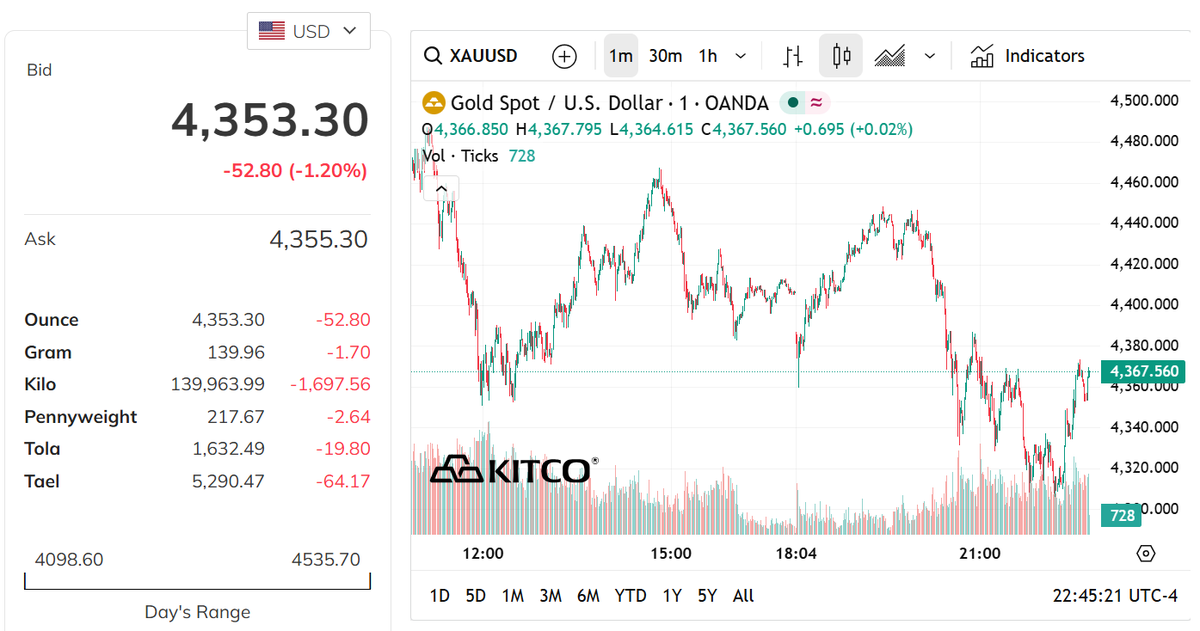
Task: Click the compare/add symbol plus icon
Action: tap(564, 56)
